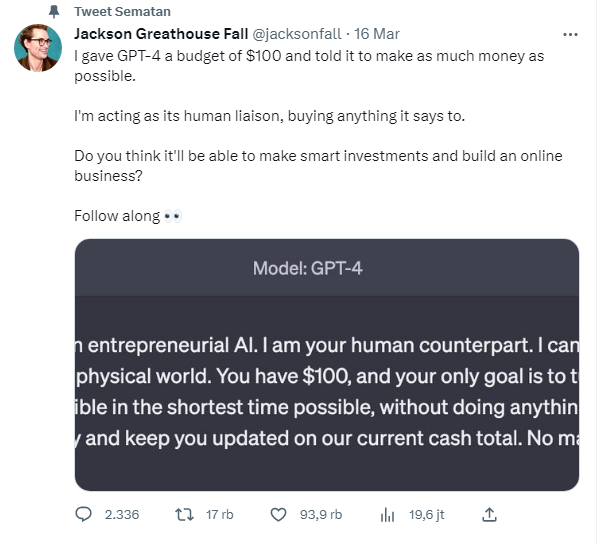
Task: Click the 16 Mar timestamp
Action: coord(378,34)
